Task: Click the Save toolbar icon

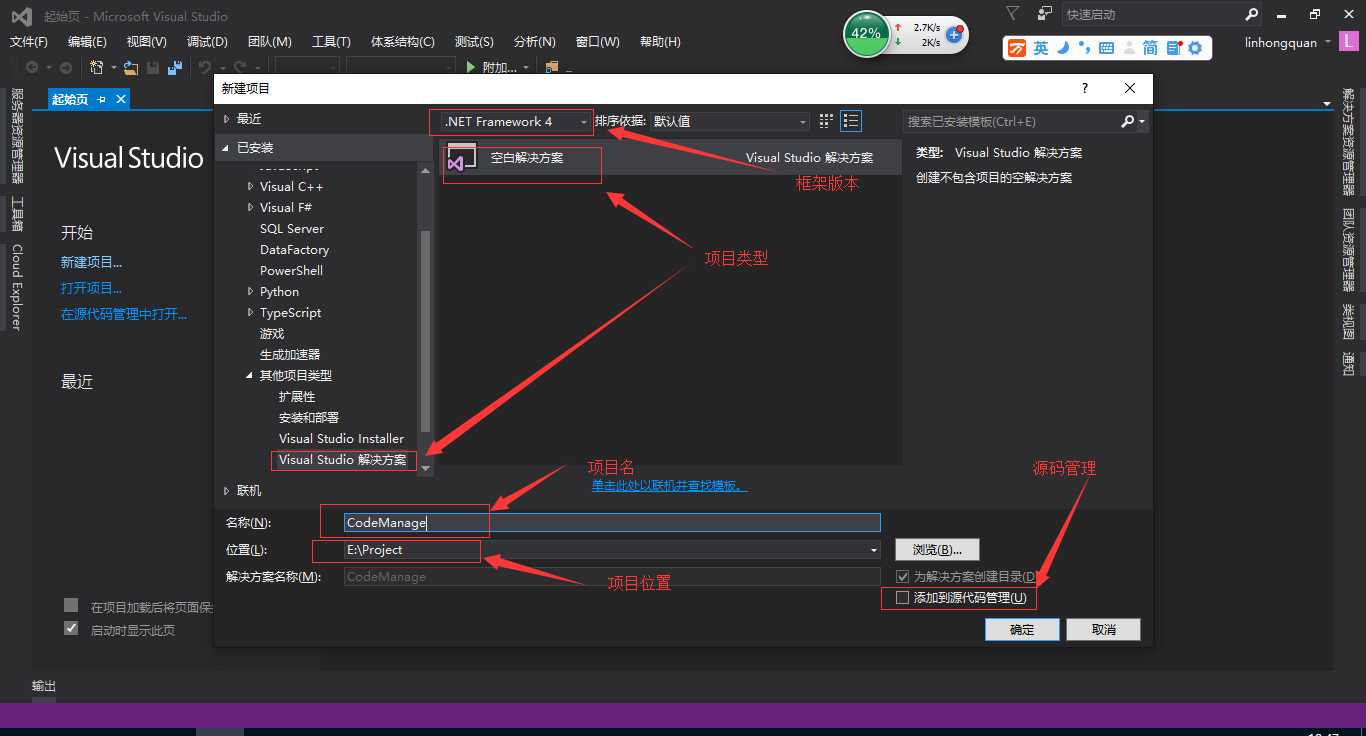Action: (153, 67)
